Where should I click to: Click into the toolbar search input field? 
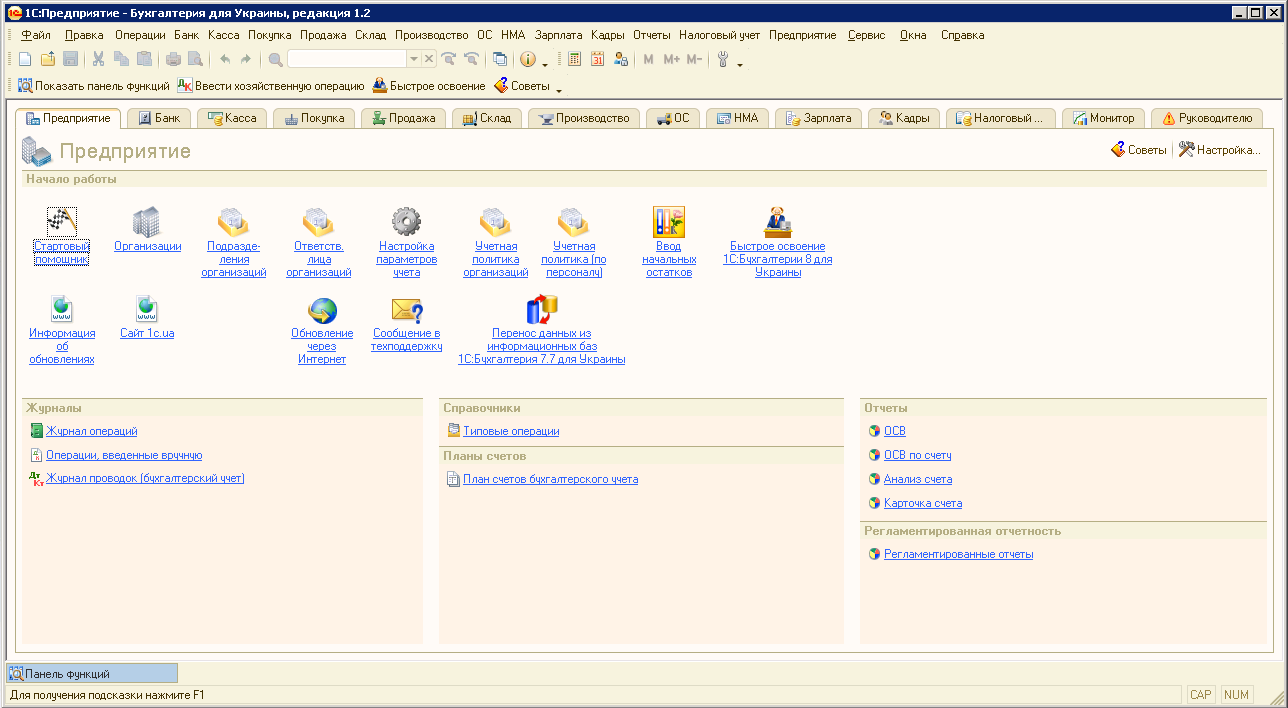click(347, 59)
